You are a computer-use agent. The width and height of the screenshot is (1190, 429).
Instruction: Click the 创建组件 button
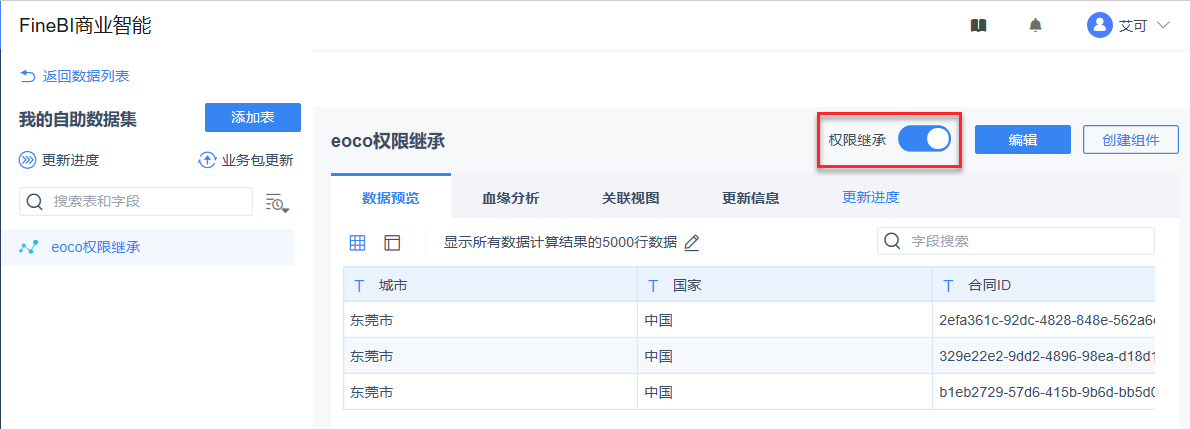tap(1130, 140)
